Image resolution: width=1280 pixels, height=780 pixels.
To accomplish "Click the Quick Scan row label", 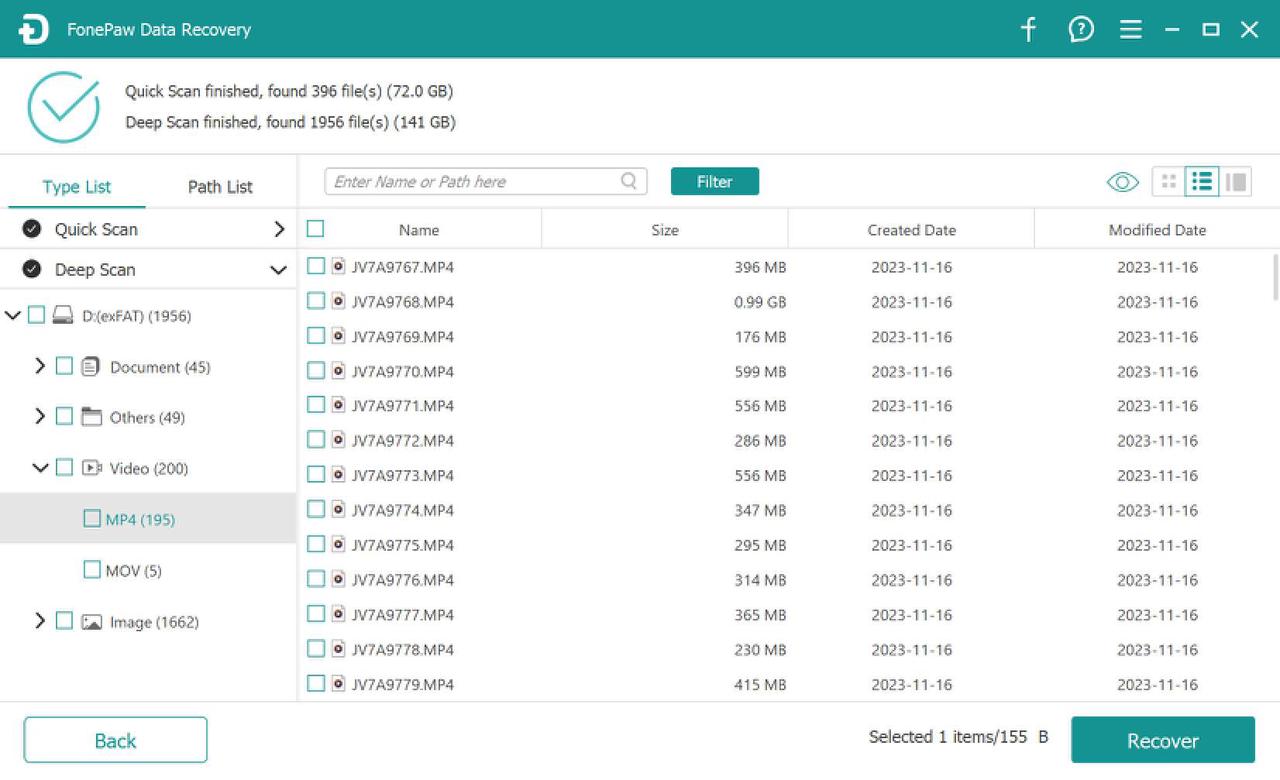I will click(x=96, y=229).
